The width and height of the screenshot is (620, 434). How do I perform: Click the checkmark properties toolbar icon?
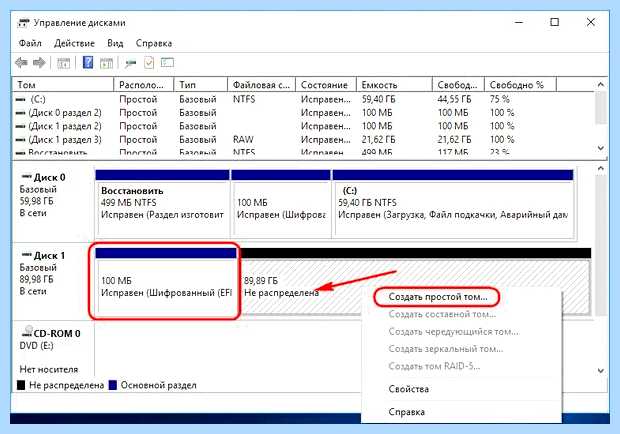[x=149, y=63]
